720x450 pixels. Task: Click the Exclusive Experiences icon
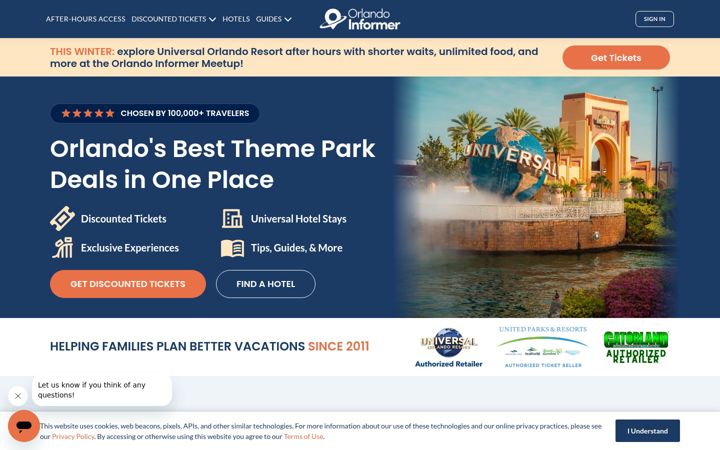(62, 248)
